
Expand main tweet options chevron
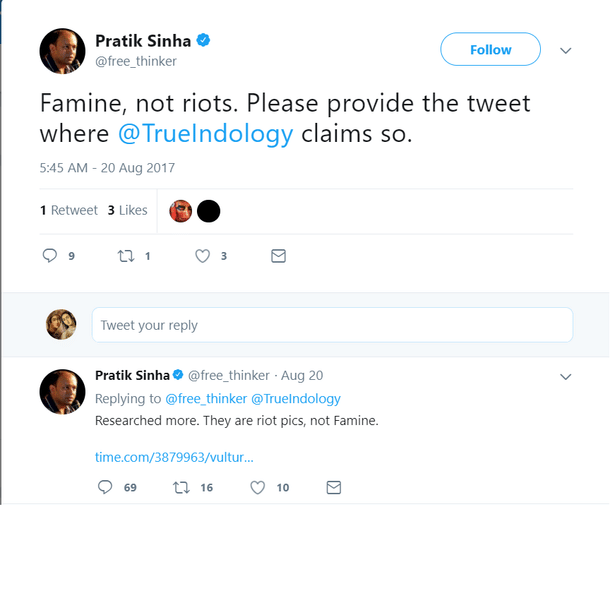[x=565, y=50]
